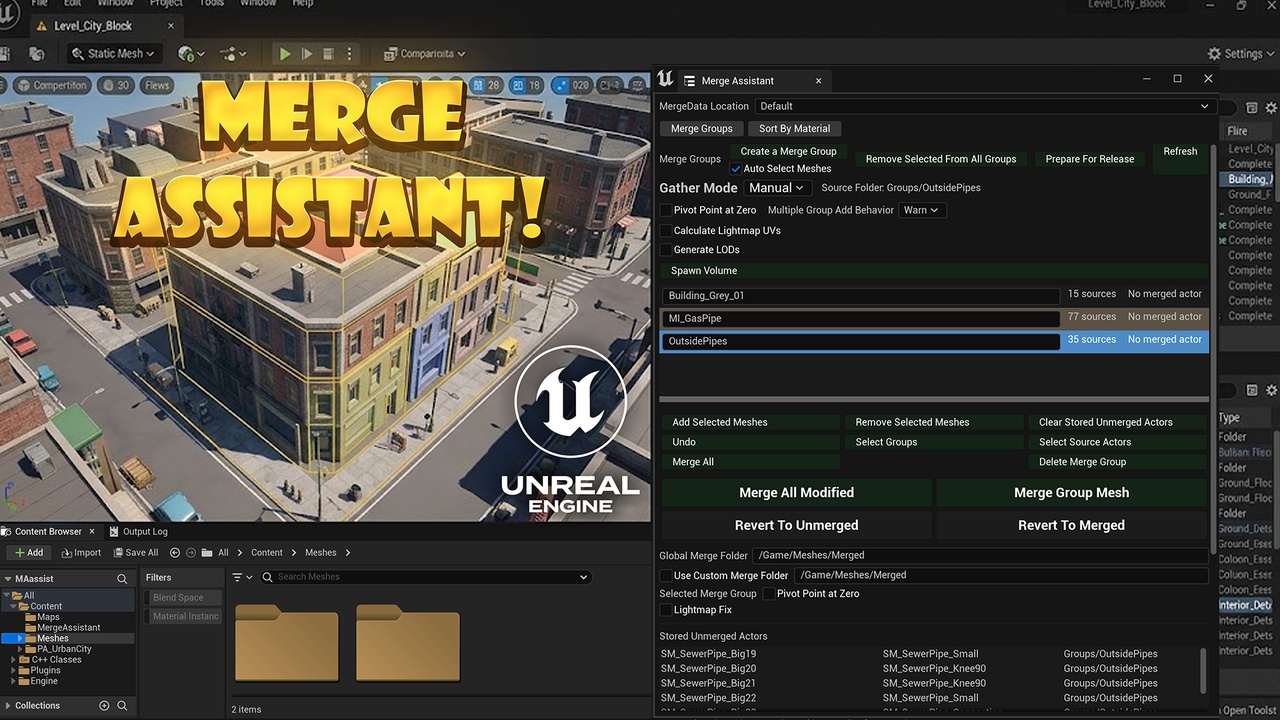Image resolution: width=1280 pixels, height=720 pixels.
Task: Go back with Content Browser history arrow
Action: 176,552
